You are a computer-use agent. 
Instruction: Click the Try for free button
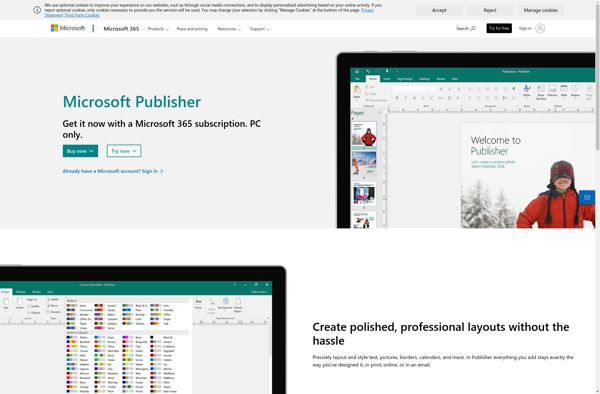(x=499, y=28)
